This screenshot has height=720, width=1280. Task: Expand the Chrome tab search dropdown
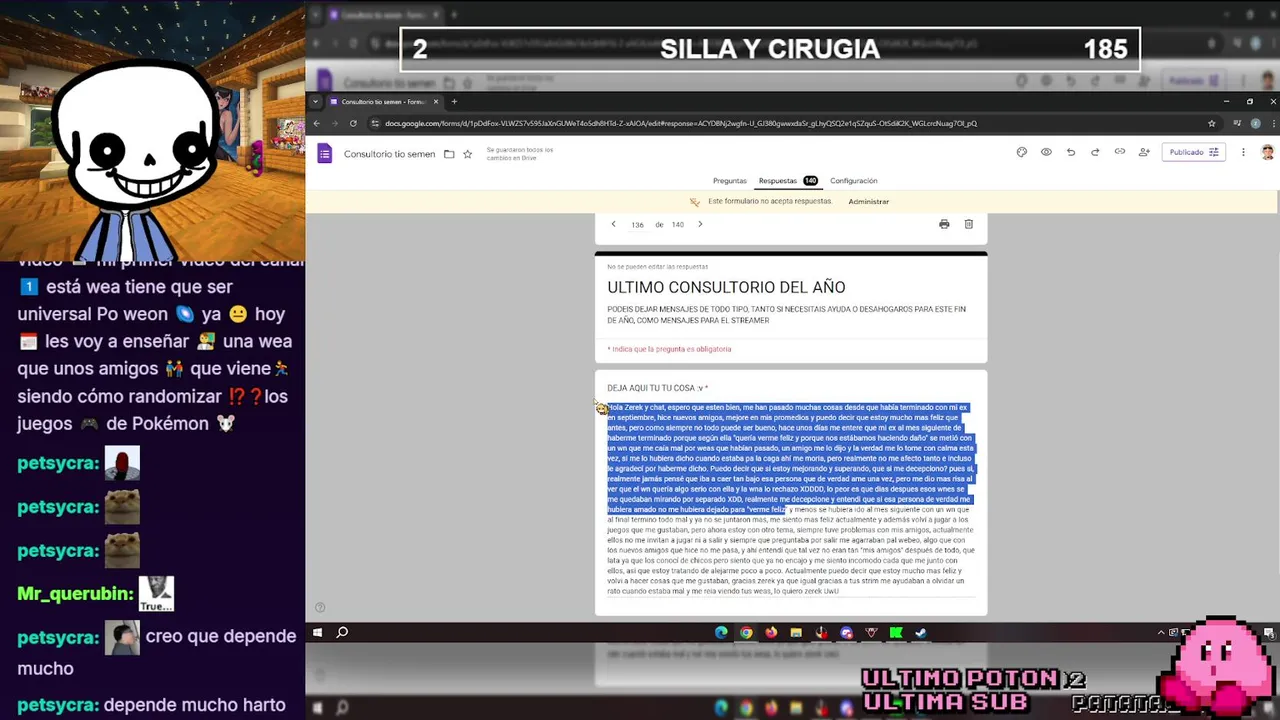(316, 101)
